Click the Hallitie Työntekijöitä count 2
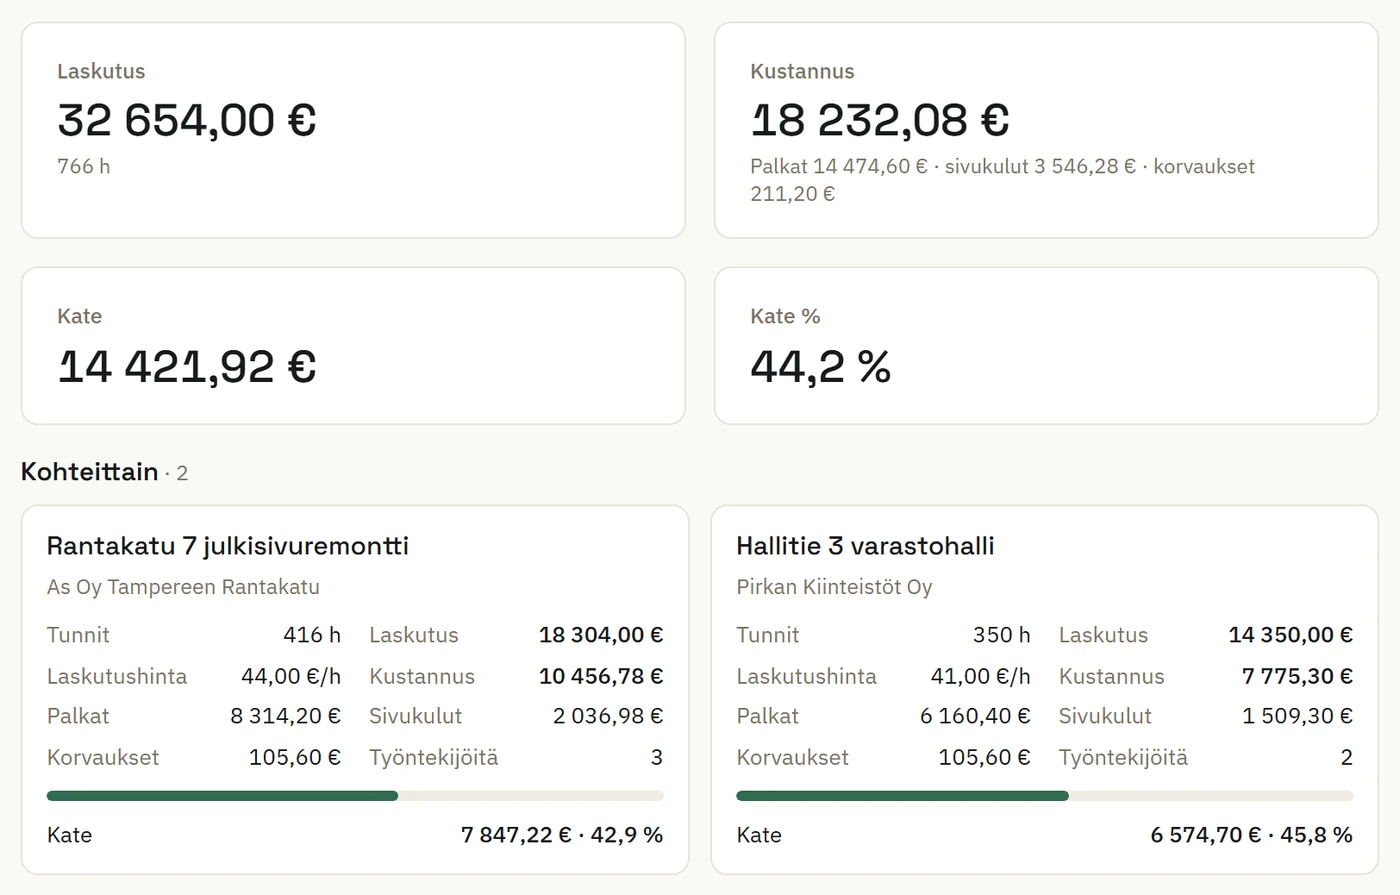This screenshot has height=895, width=1400. [1347, 757]
